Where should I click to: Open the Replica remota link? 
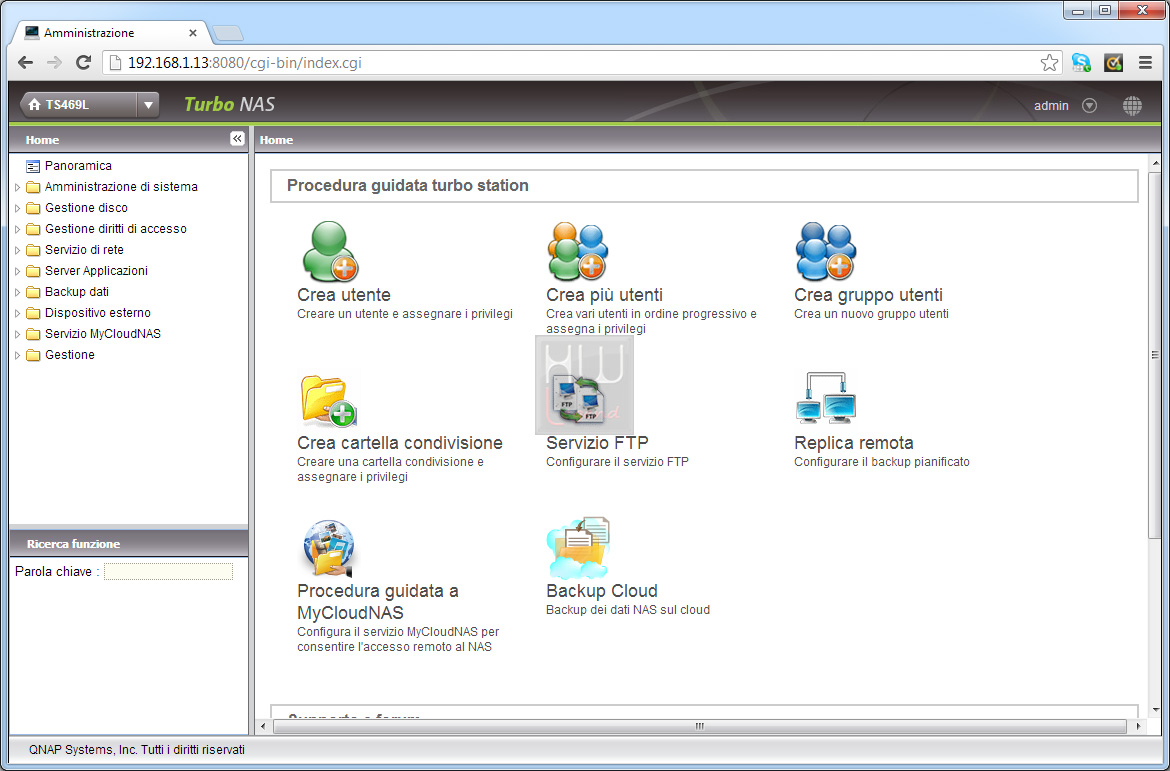854,443
